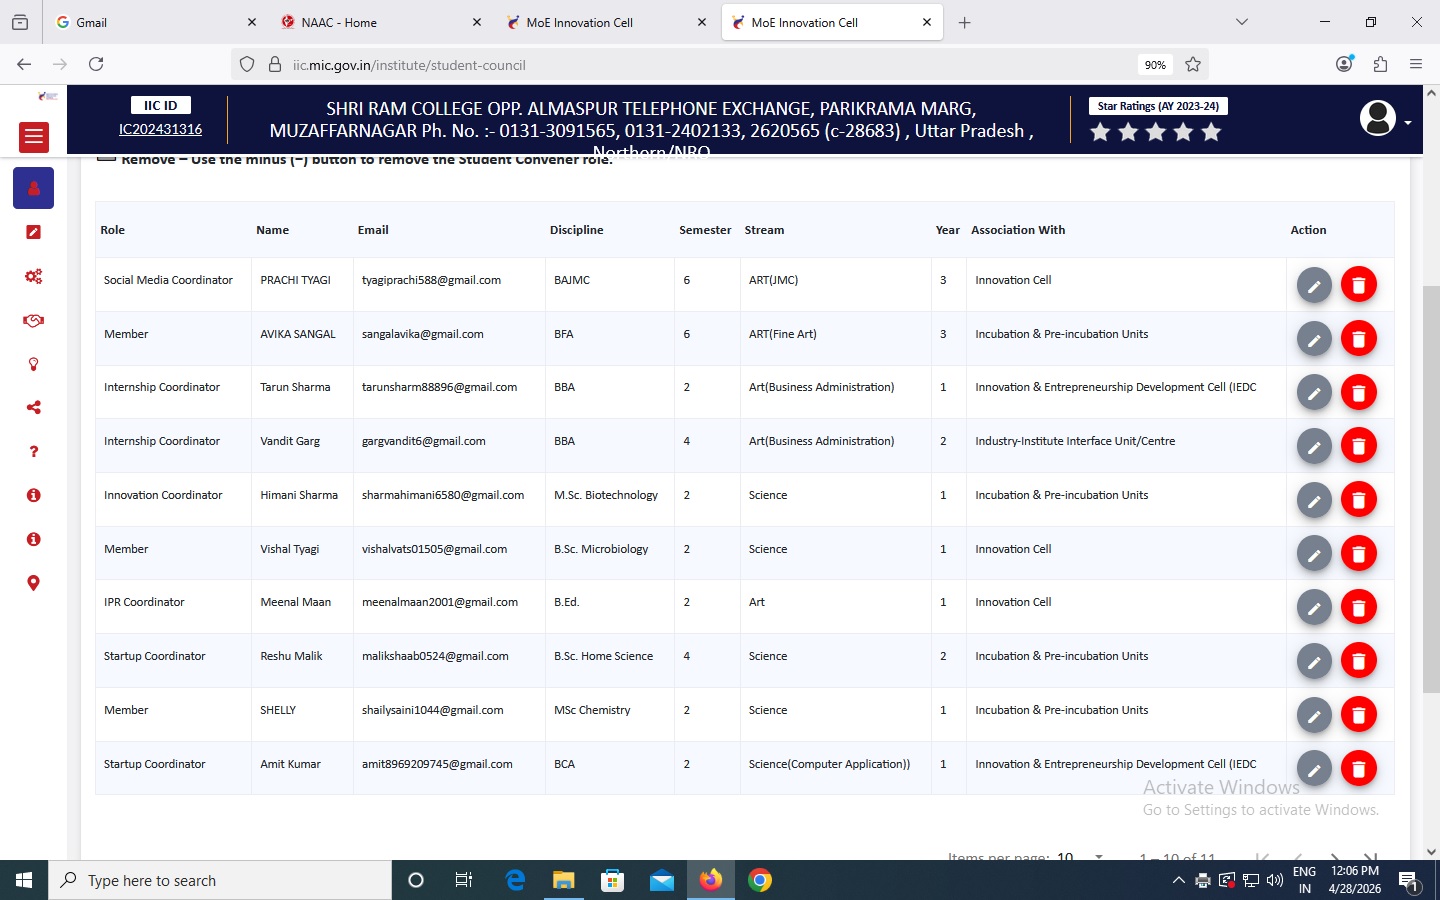Click the Star Ratings (AY 2023-24) badge

[x=1158, y=106]
